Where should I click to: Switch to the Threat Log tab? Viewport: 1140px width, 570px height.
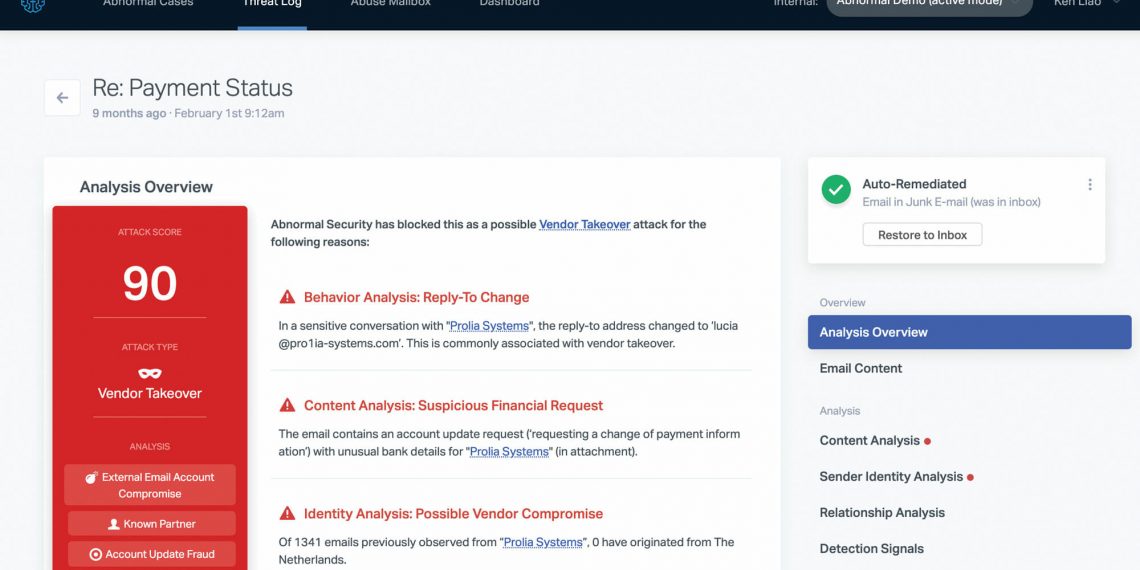[272, 5]
